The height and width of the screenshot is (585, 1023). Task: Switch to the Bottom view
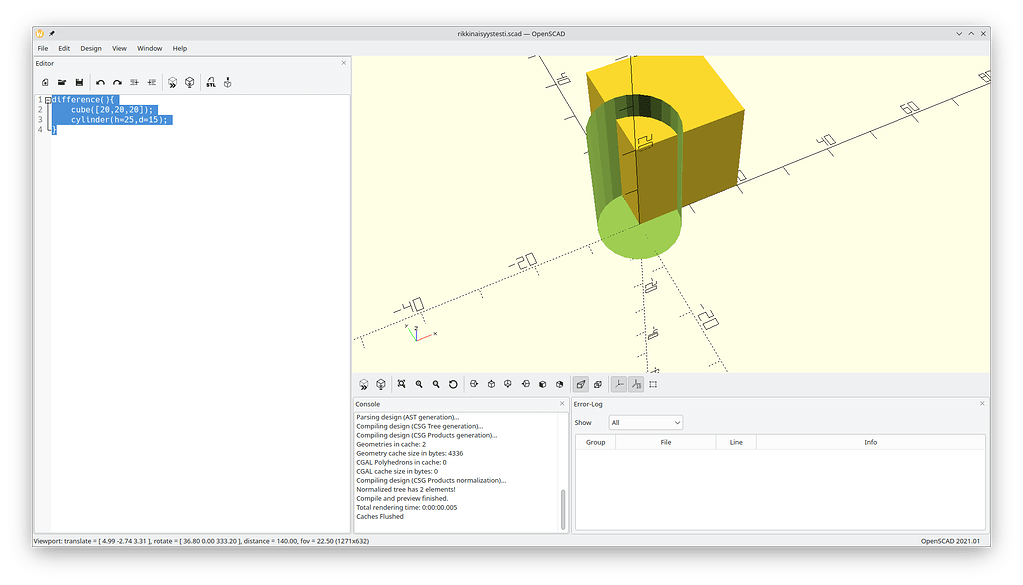point(508,384)
